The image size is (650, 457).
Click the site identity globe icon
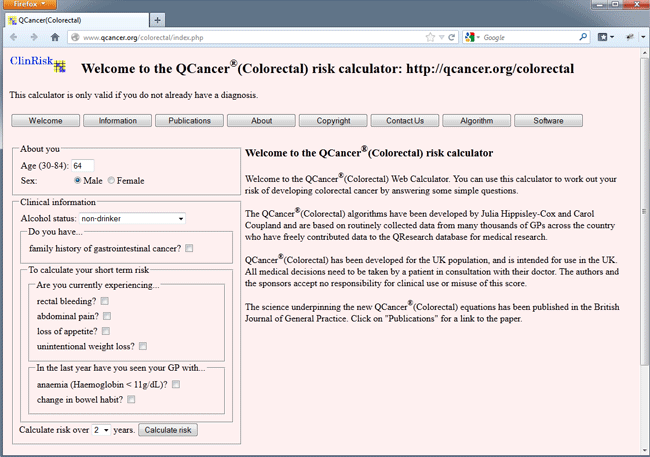(x=75, y=37)
